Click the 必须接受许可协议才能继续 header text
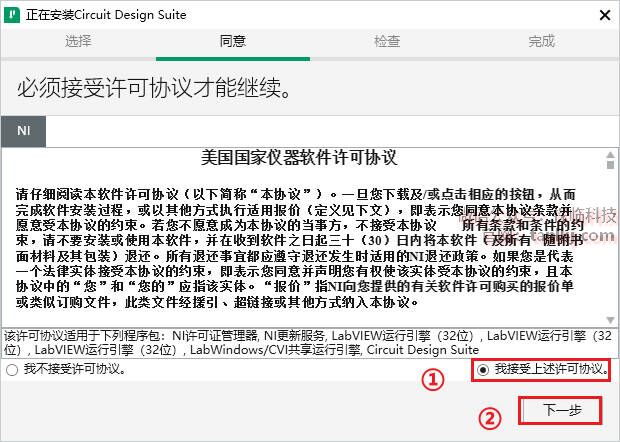 155,87
